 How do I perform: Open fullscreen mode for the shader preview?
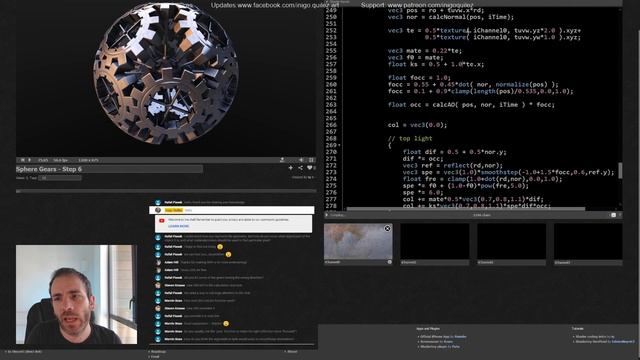coord(311,160)
